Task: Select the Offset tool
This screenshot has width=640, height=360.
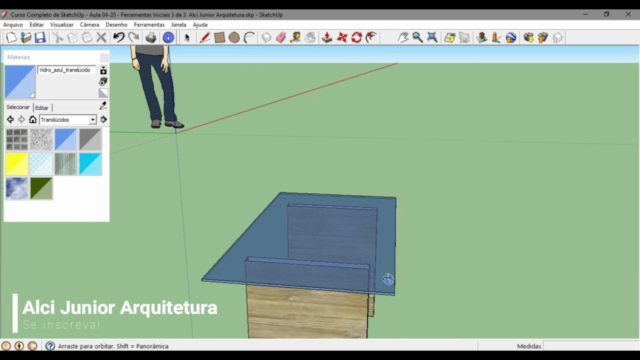Action: click(371, 38)
